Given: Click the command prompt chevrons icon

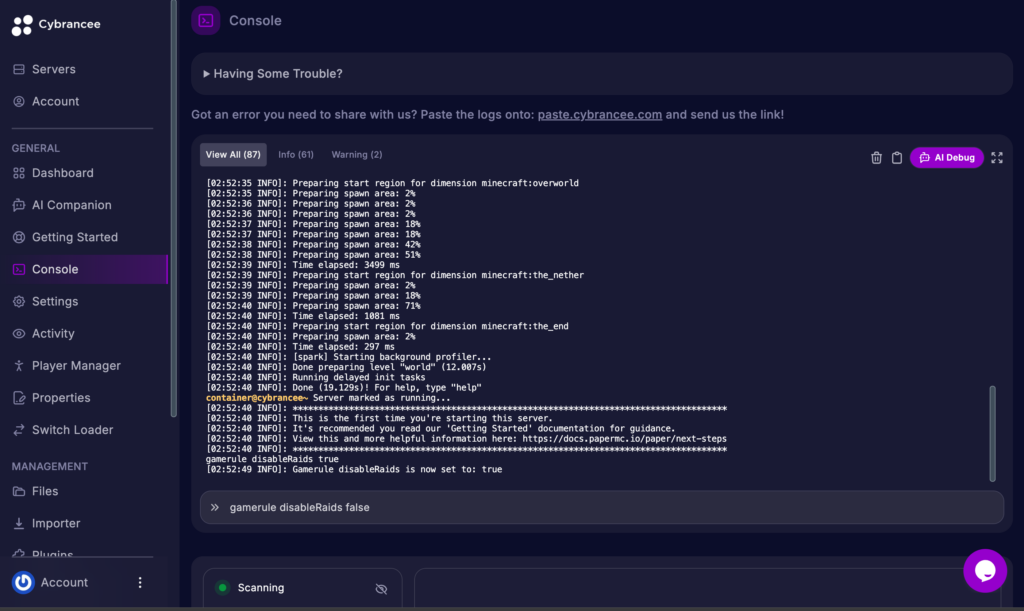Looking at the screenshot, I should click(x=215, y=507).
